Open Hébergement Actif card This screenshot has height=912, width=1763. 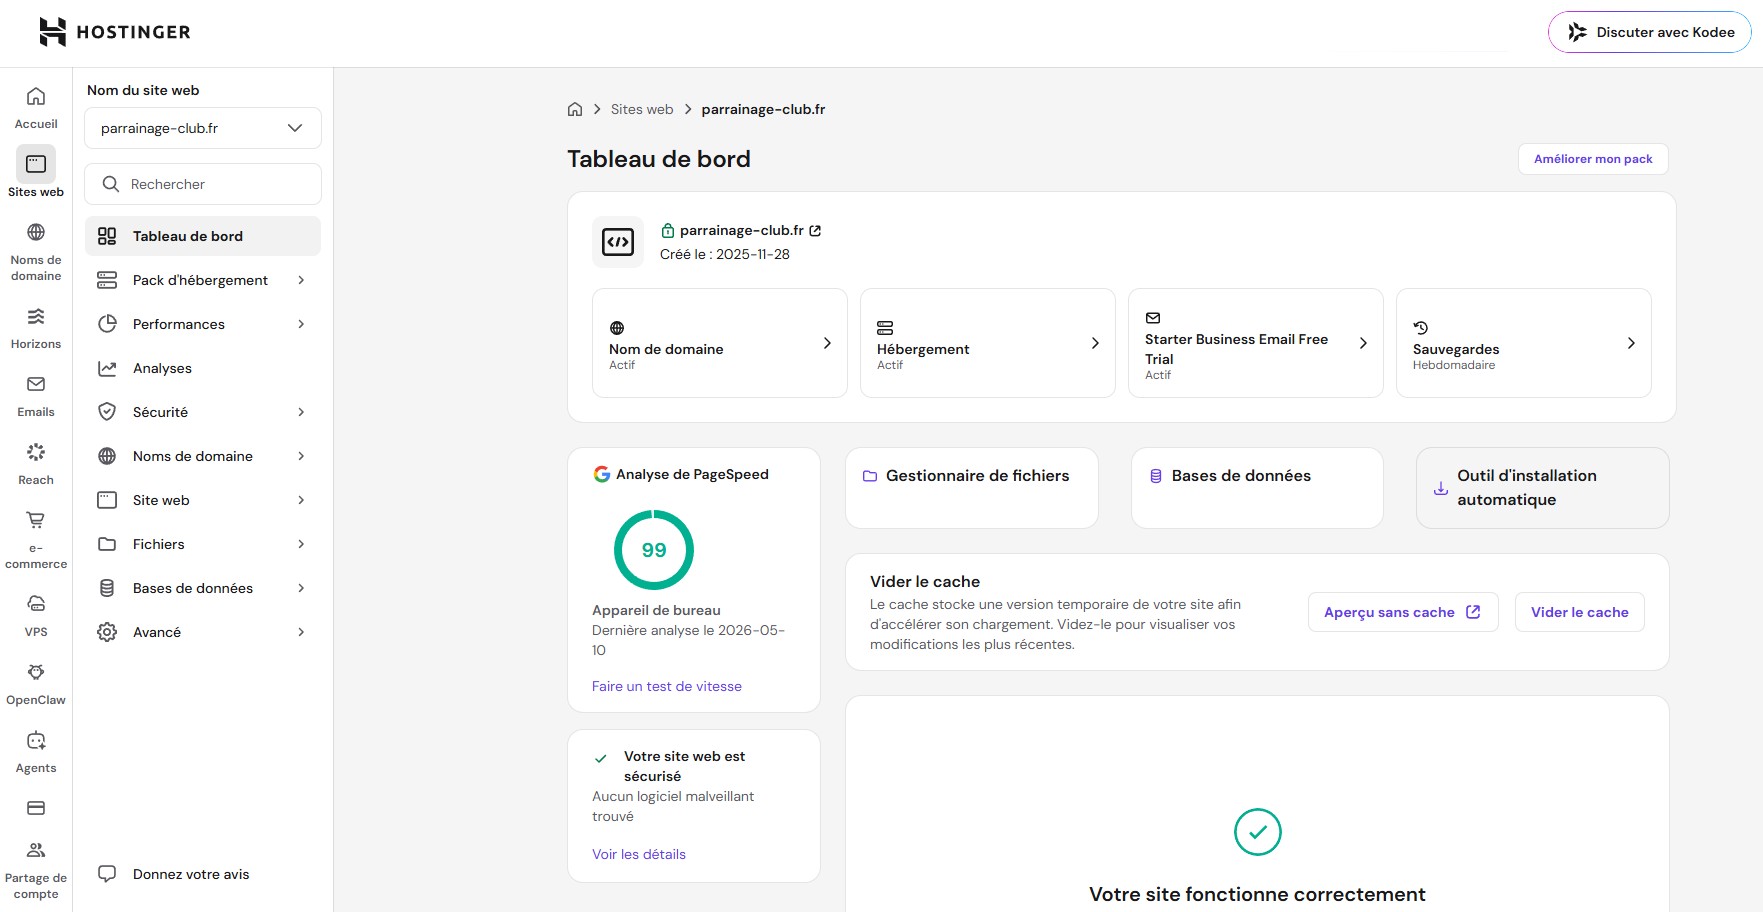988,343
